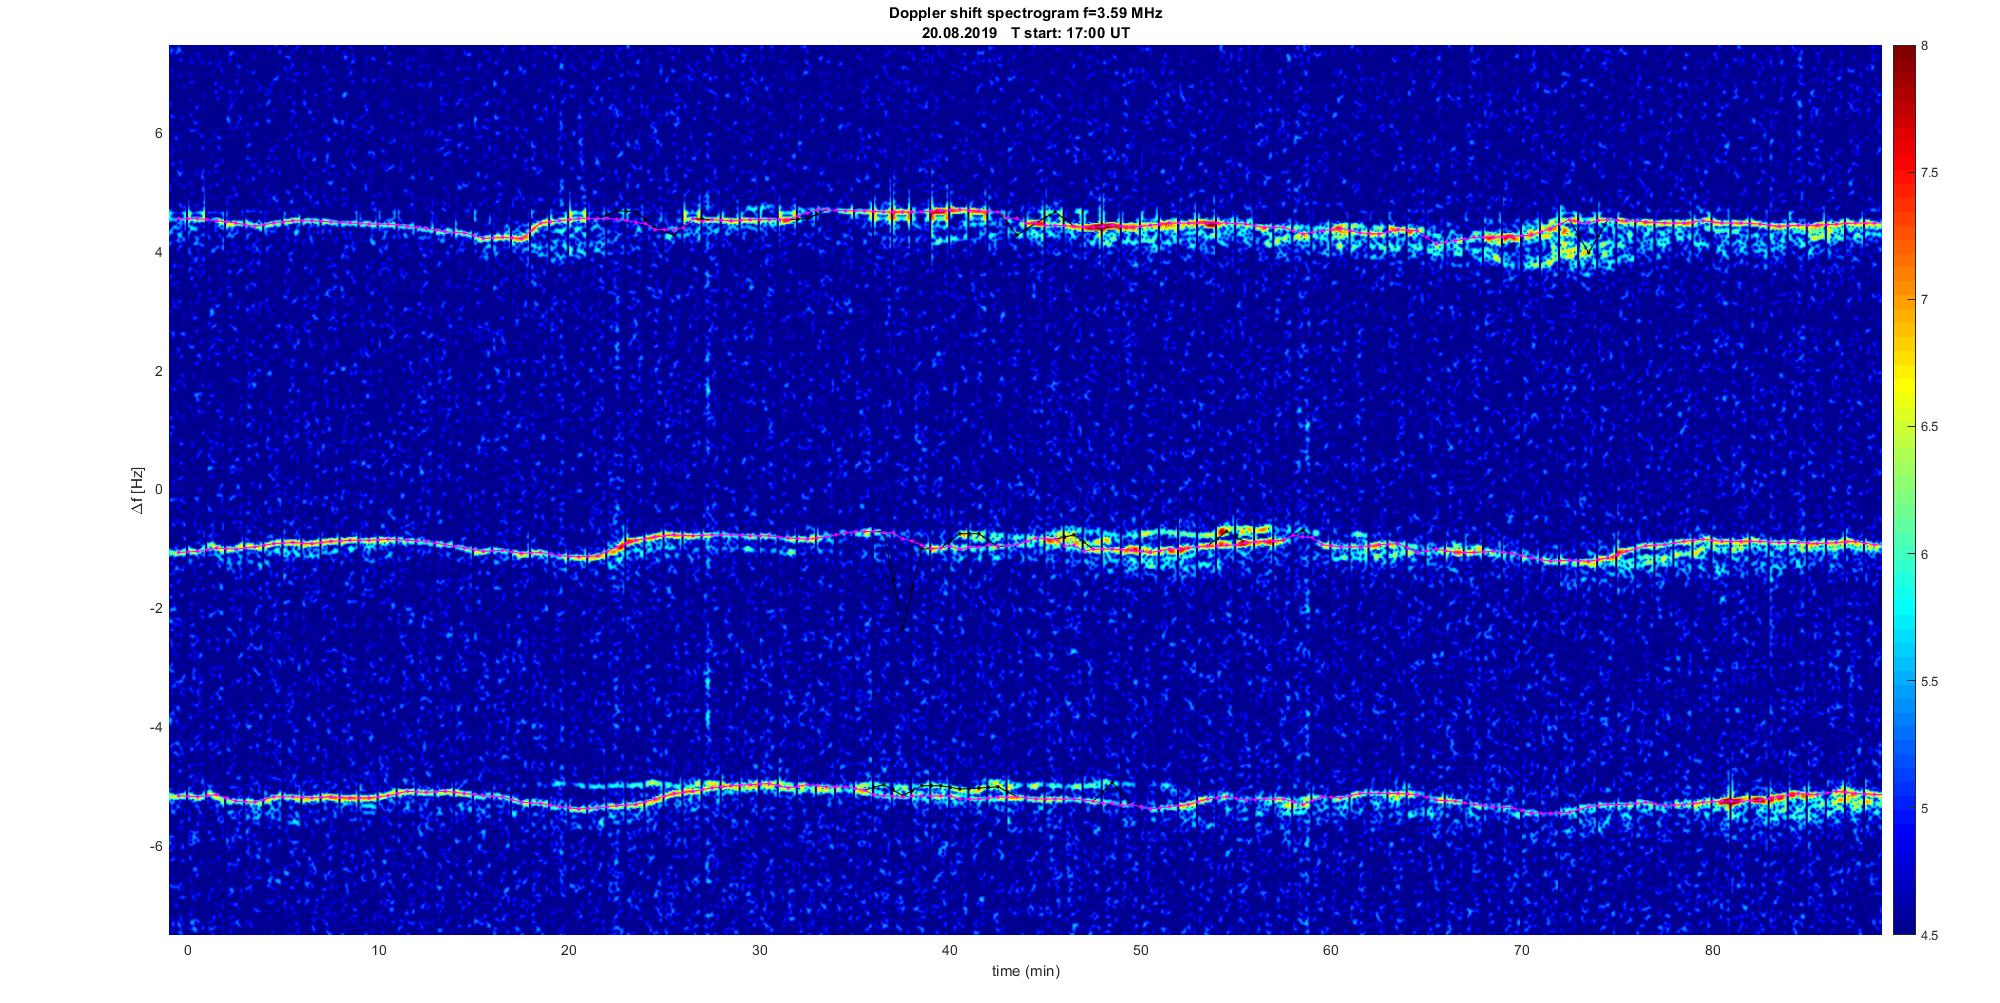This screenshot has height=1003, width=2000.
Task: Click x-axis tick label 40
Action: tap(950, 950)
